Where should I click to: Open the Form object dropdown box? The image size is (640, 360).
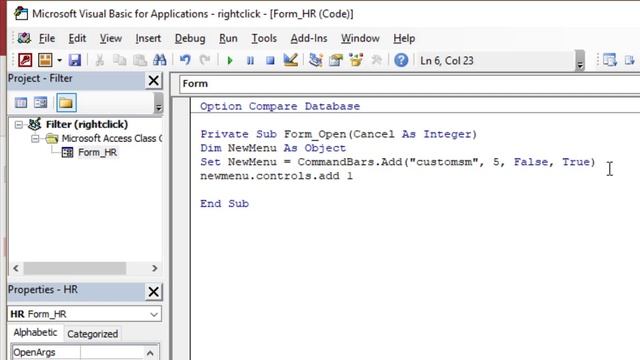[409, 84]
